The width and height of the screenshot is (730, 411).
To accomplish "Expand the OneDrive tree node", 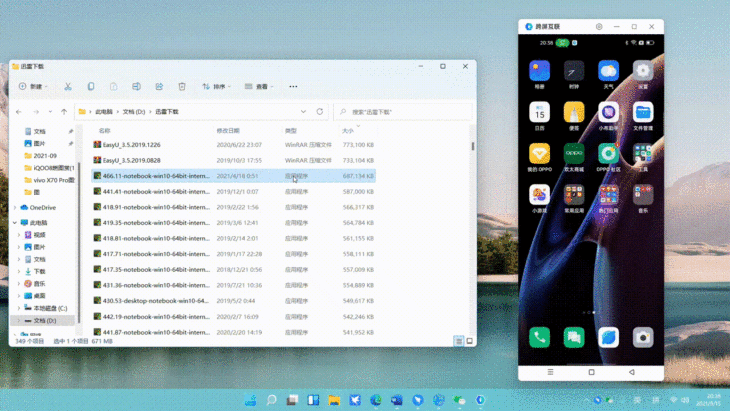I will (11, 207).
